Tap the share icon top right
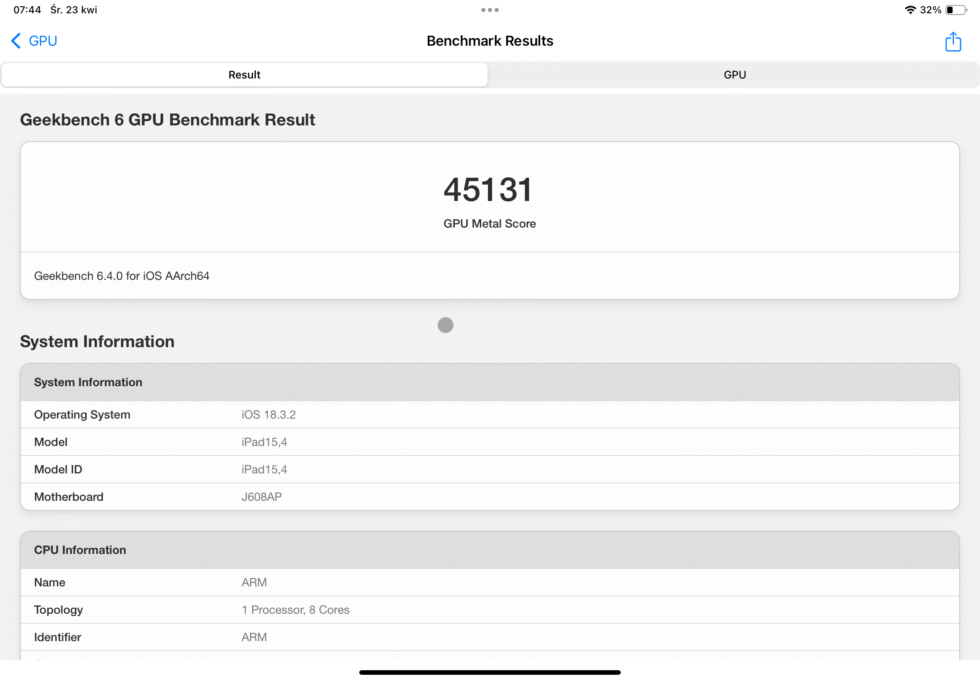 point(954,42)
